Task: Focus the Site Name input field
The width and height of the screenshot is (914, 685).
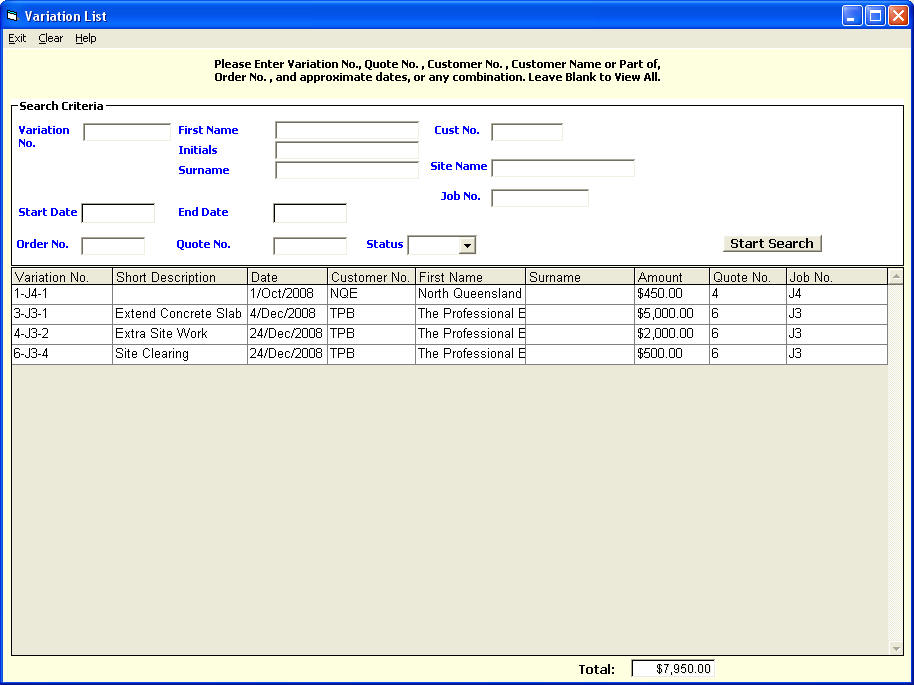Action: [563, 168]
